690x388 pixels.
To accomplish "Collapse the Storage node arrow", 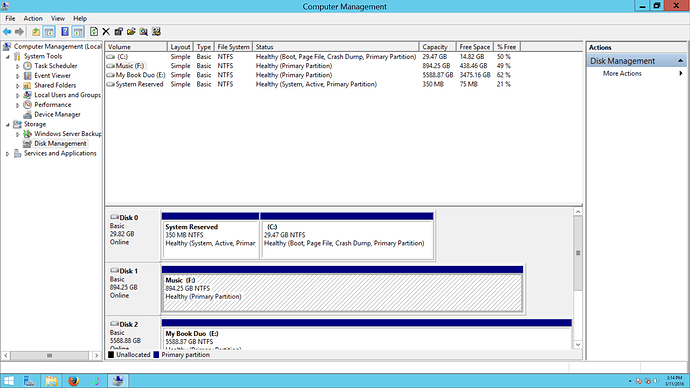I will pos(7,124).
